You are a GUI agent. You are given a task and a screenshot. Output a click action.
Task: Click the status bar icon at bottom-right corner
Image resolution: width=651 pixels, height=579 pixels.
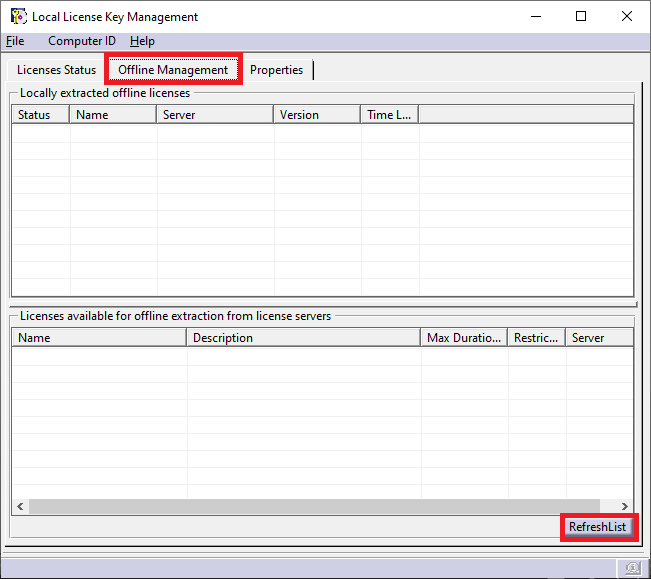(x=633, y=568)
